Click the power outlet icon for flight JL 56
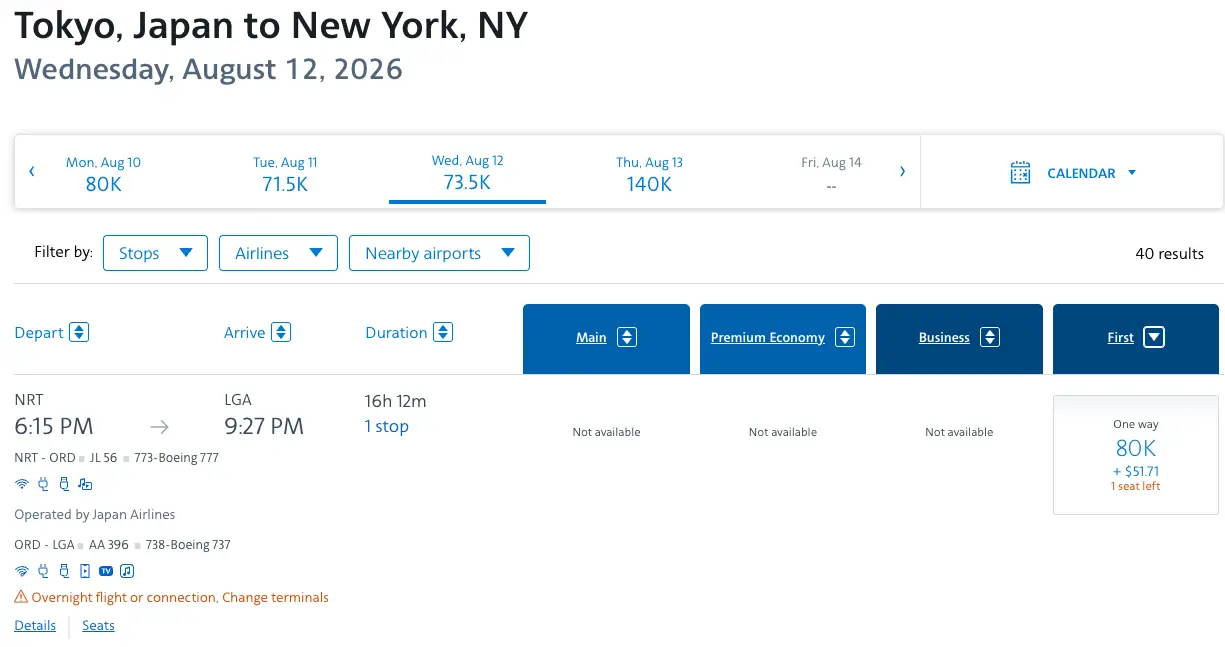The width and height of the screenshot is (1225, 647). (43, 484)
